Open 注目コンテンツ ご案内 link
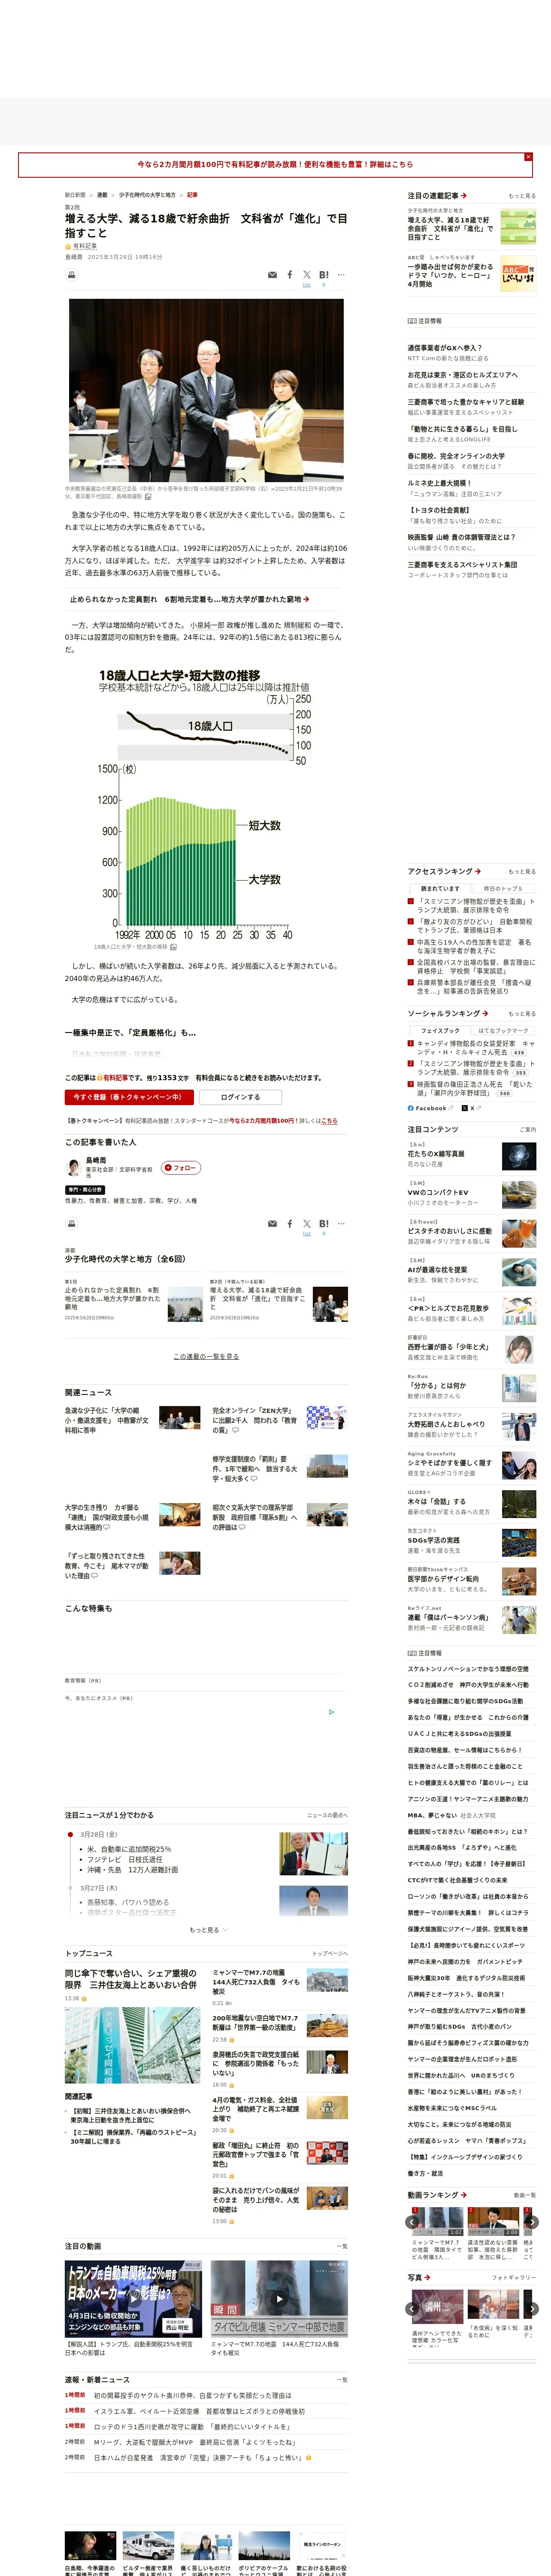This screenshot has height=2576, width=551. pyautogui.click(x=527, y=1129)
